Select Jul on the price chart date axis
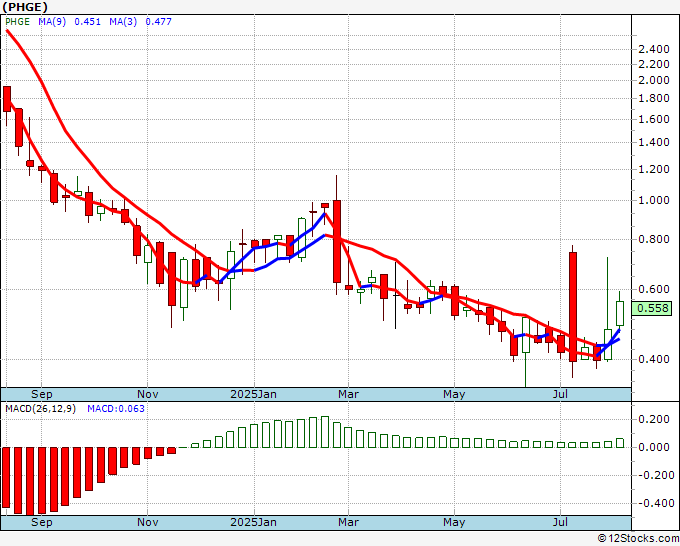Screen dimensions: 680x546 point(560,394)
